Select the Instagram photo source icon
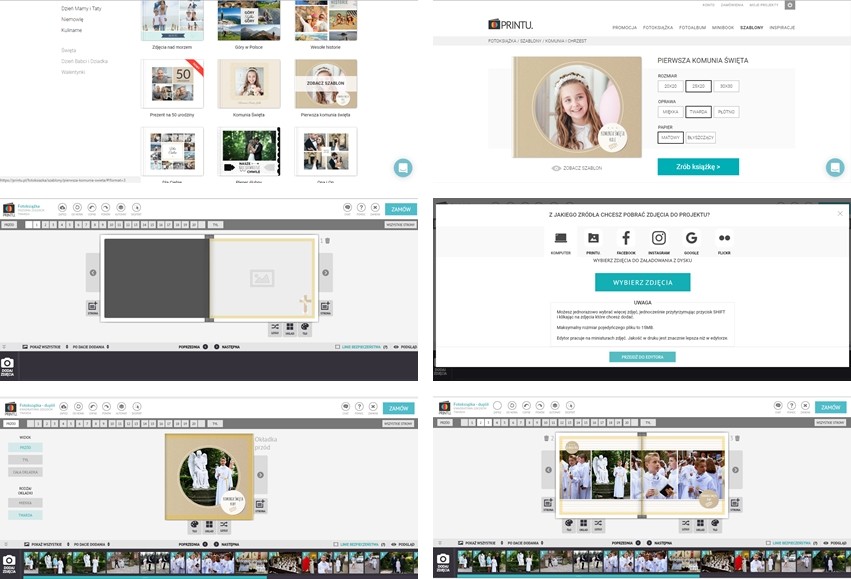The width and height of the screenshot is (851, 579). [659, 238]
